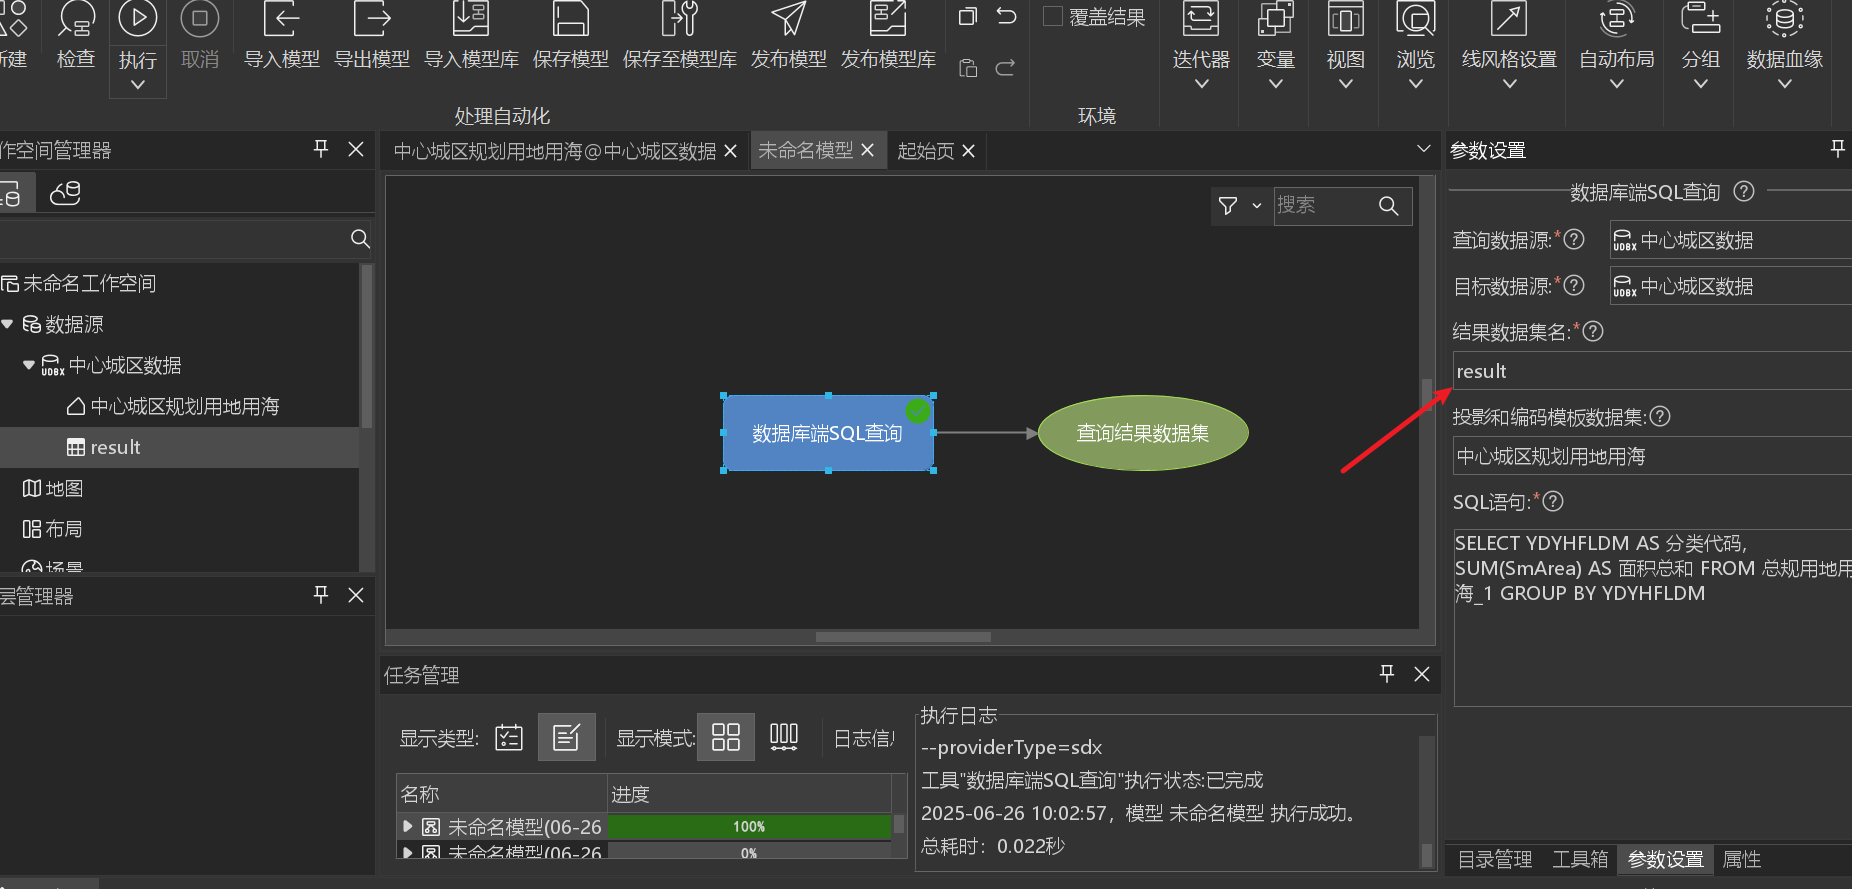
Task: Click the 100% green progress bar
Action: 749,826
